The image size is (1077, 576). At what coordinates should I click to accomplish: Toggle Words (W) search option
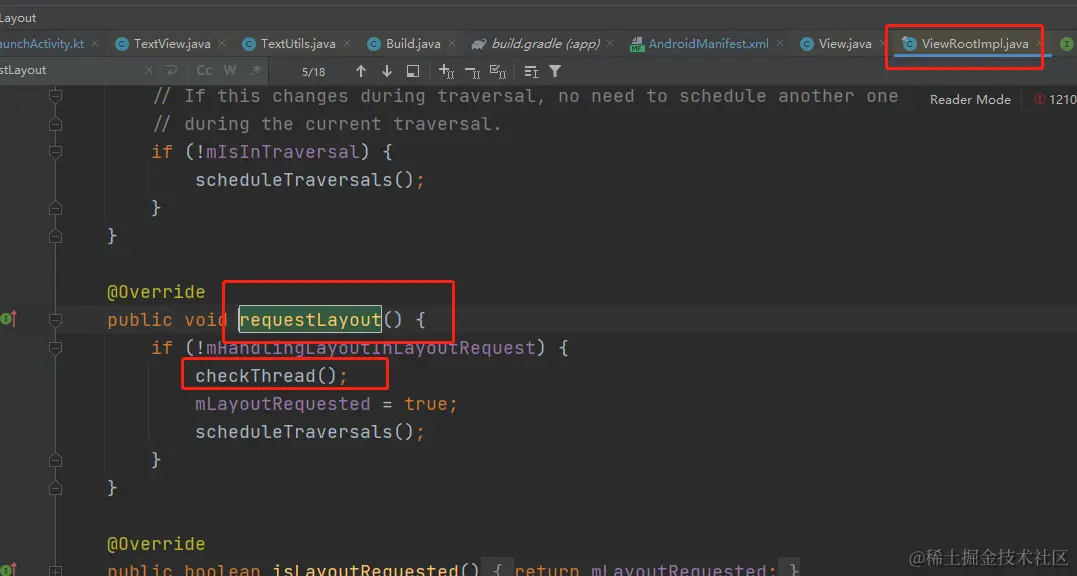tap(230, 70)
